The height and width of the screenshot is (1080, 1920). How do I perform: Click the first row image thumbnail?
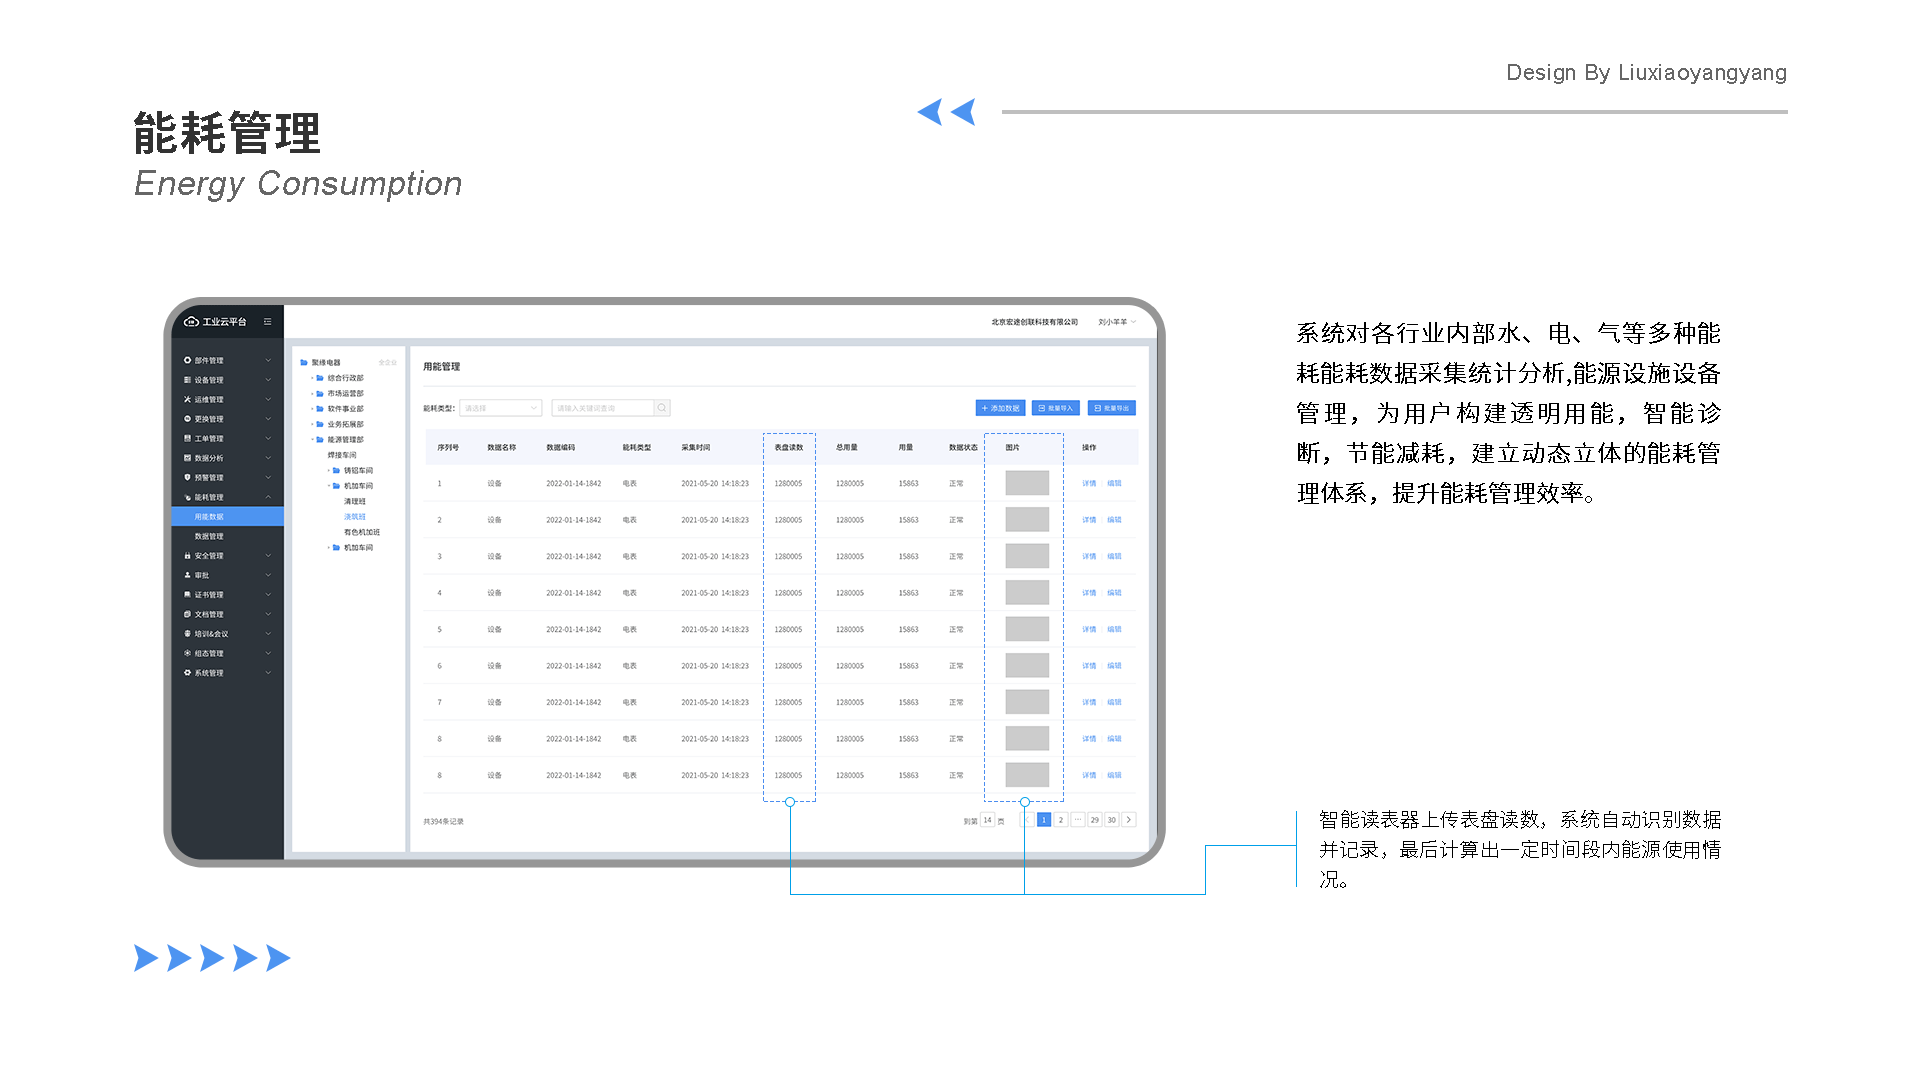1027,483
